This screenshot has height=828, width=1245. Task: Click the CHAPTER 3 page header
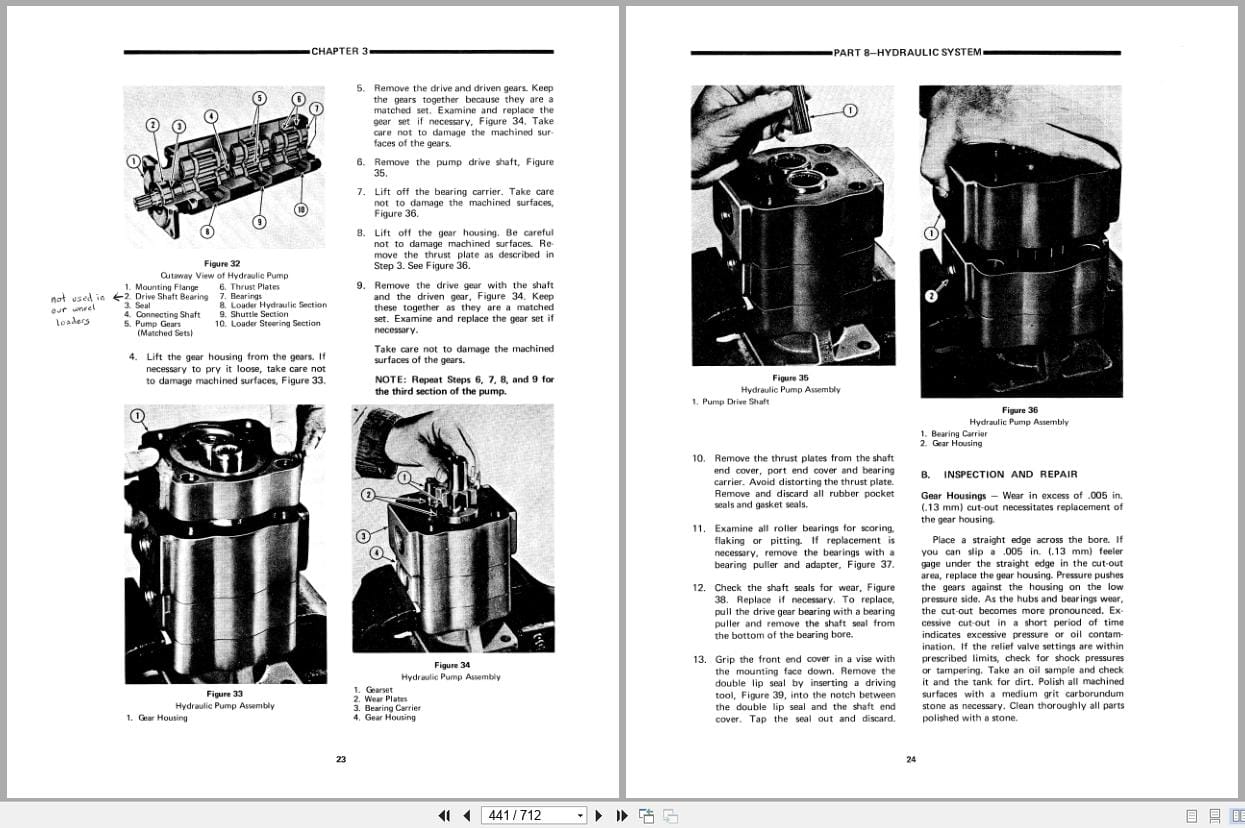(x=340, y=50)
